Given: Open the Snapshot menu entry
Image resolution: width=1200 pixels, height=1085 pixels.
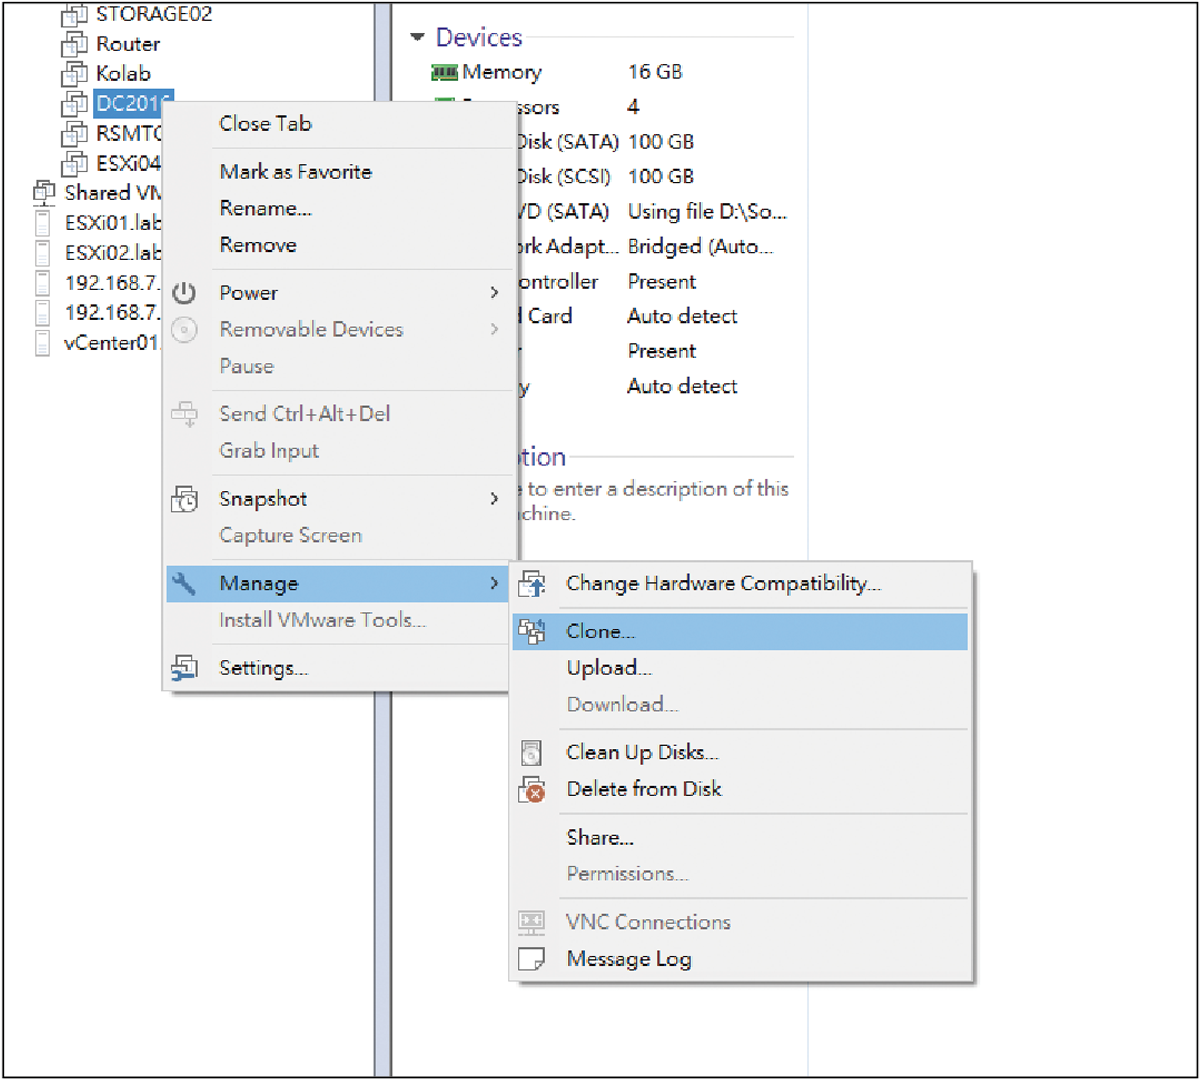Looking at the screenshot, I should [x=340, y=499].
